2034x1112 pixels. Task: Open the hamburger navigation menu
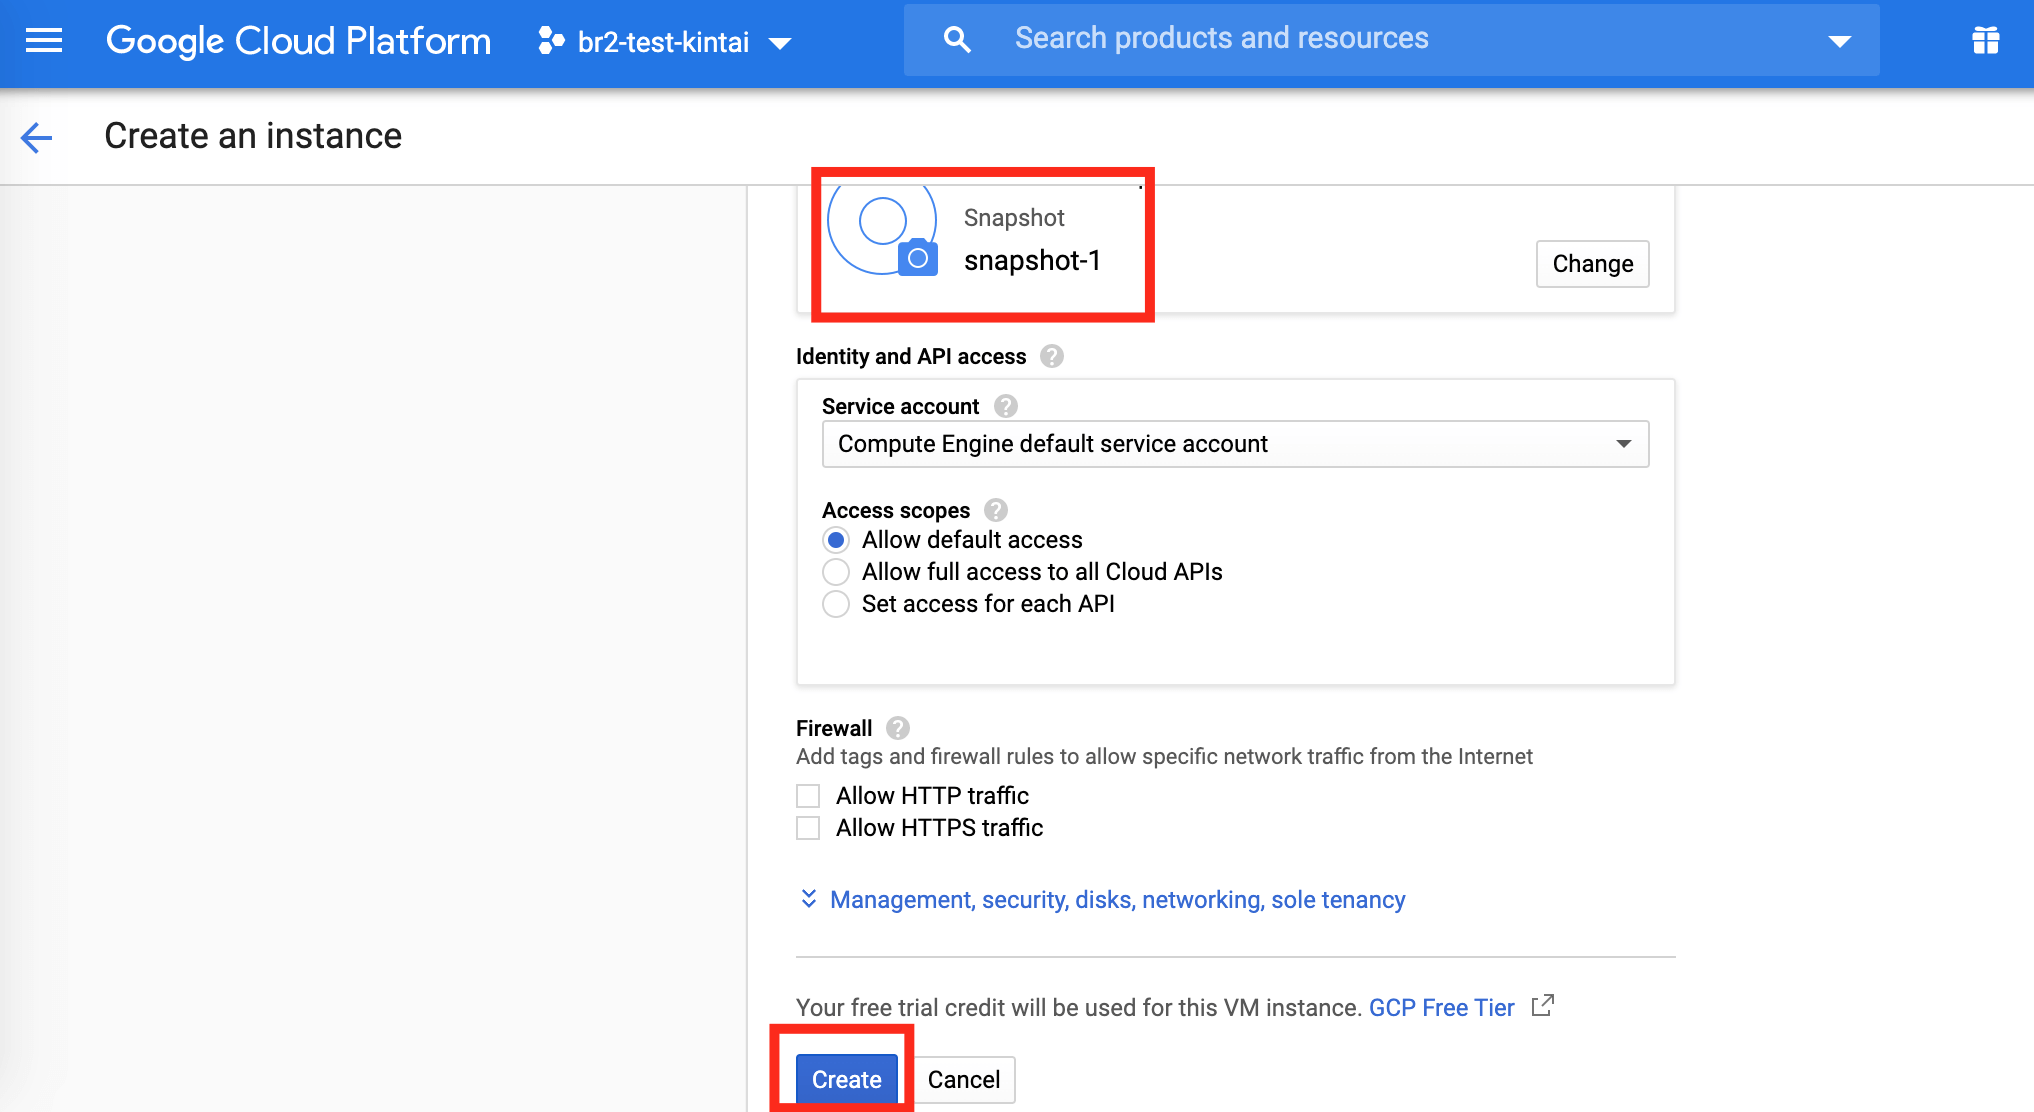point(44,41)
